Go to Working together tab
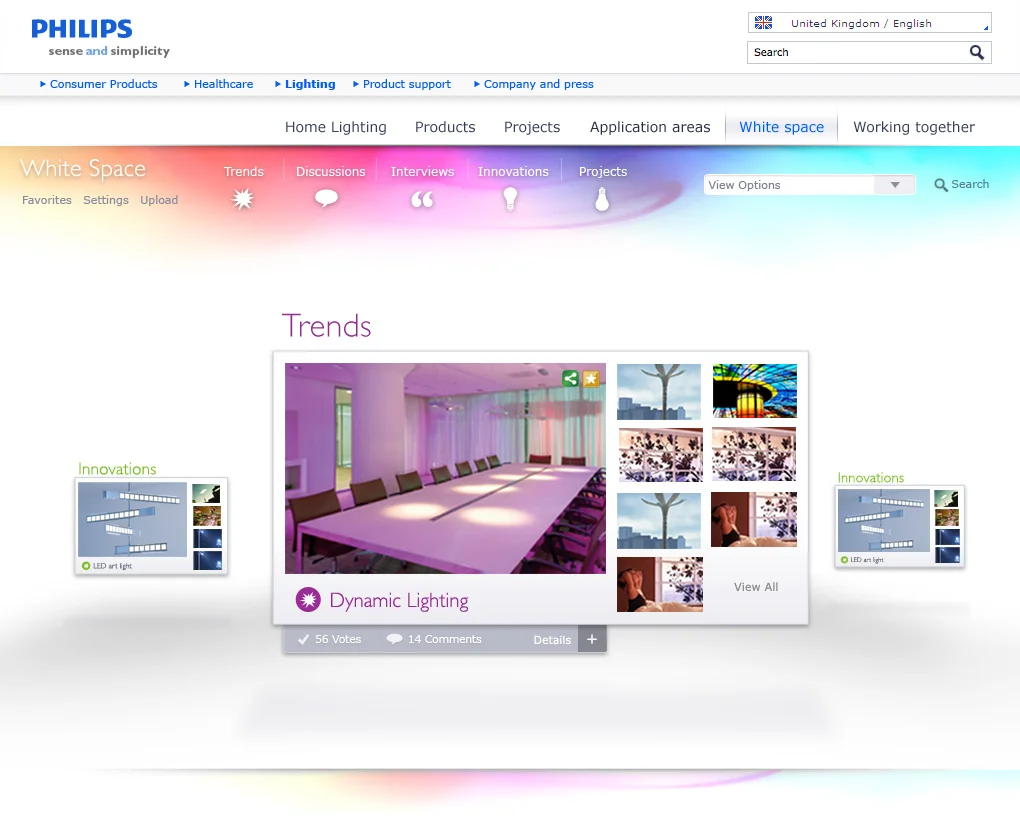 tap(914, 127)
